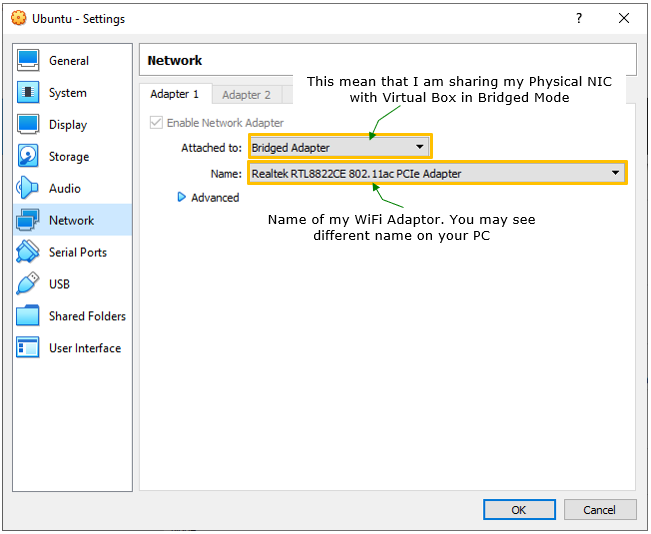Screen dimensions: 651x534
Task: Select the Storage disk icon
Action: click(x=28, y=156)
